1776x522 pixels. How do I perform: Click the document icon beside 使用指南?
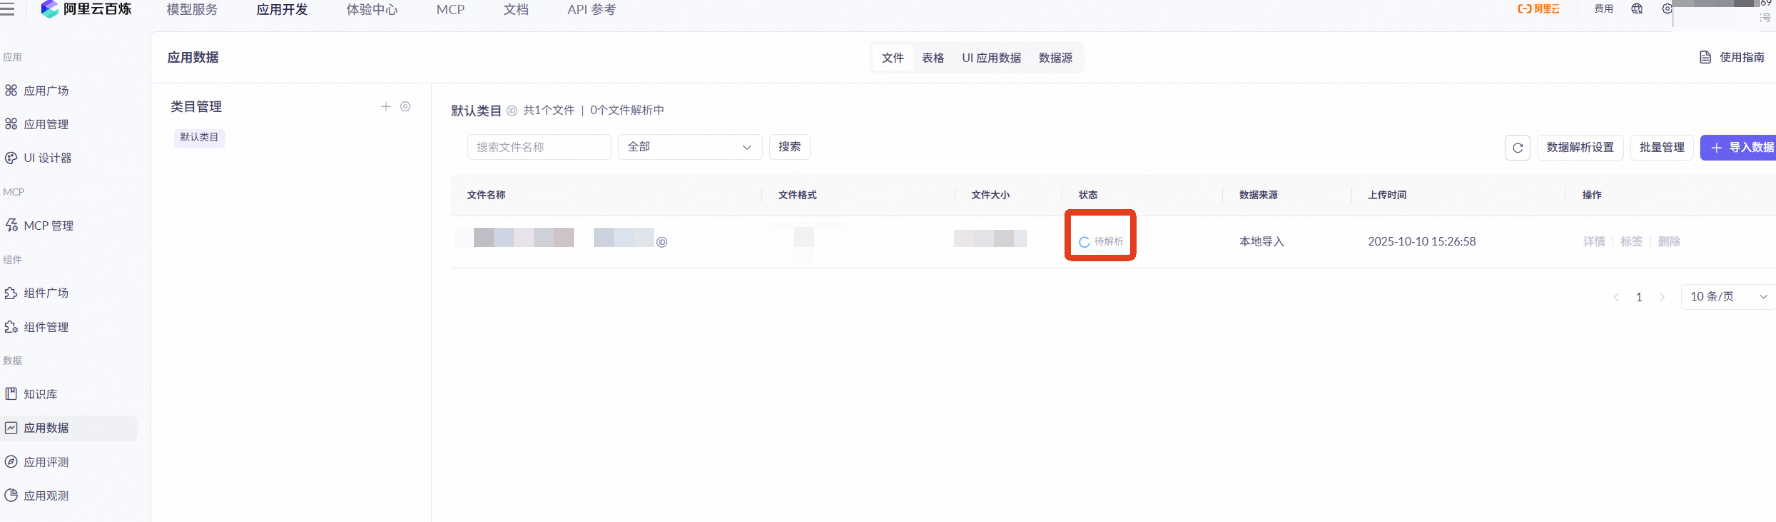coord(1705,58)
